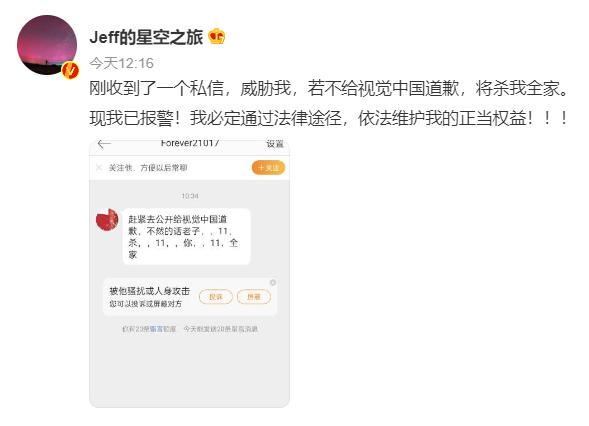Click the 屏蔽 block button

pos(254,297)
